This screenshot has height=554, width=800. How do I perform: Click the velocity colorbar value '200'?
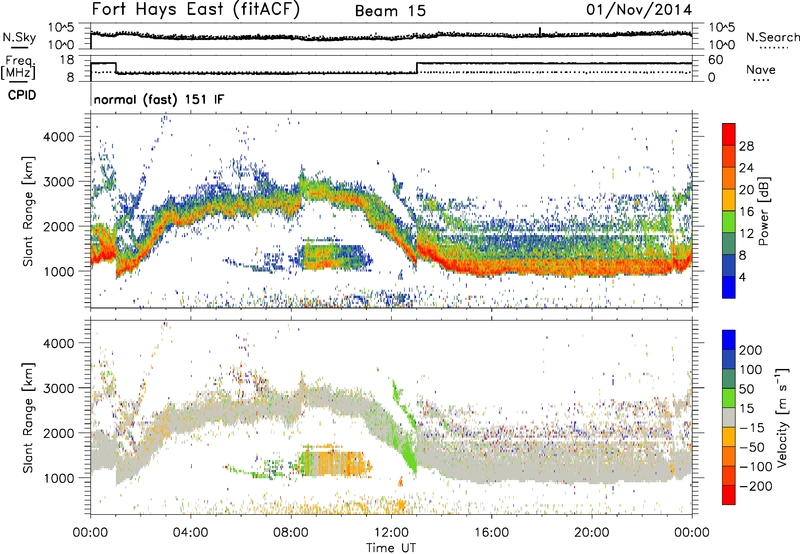[x=750, y=350]
